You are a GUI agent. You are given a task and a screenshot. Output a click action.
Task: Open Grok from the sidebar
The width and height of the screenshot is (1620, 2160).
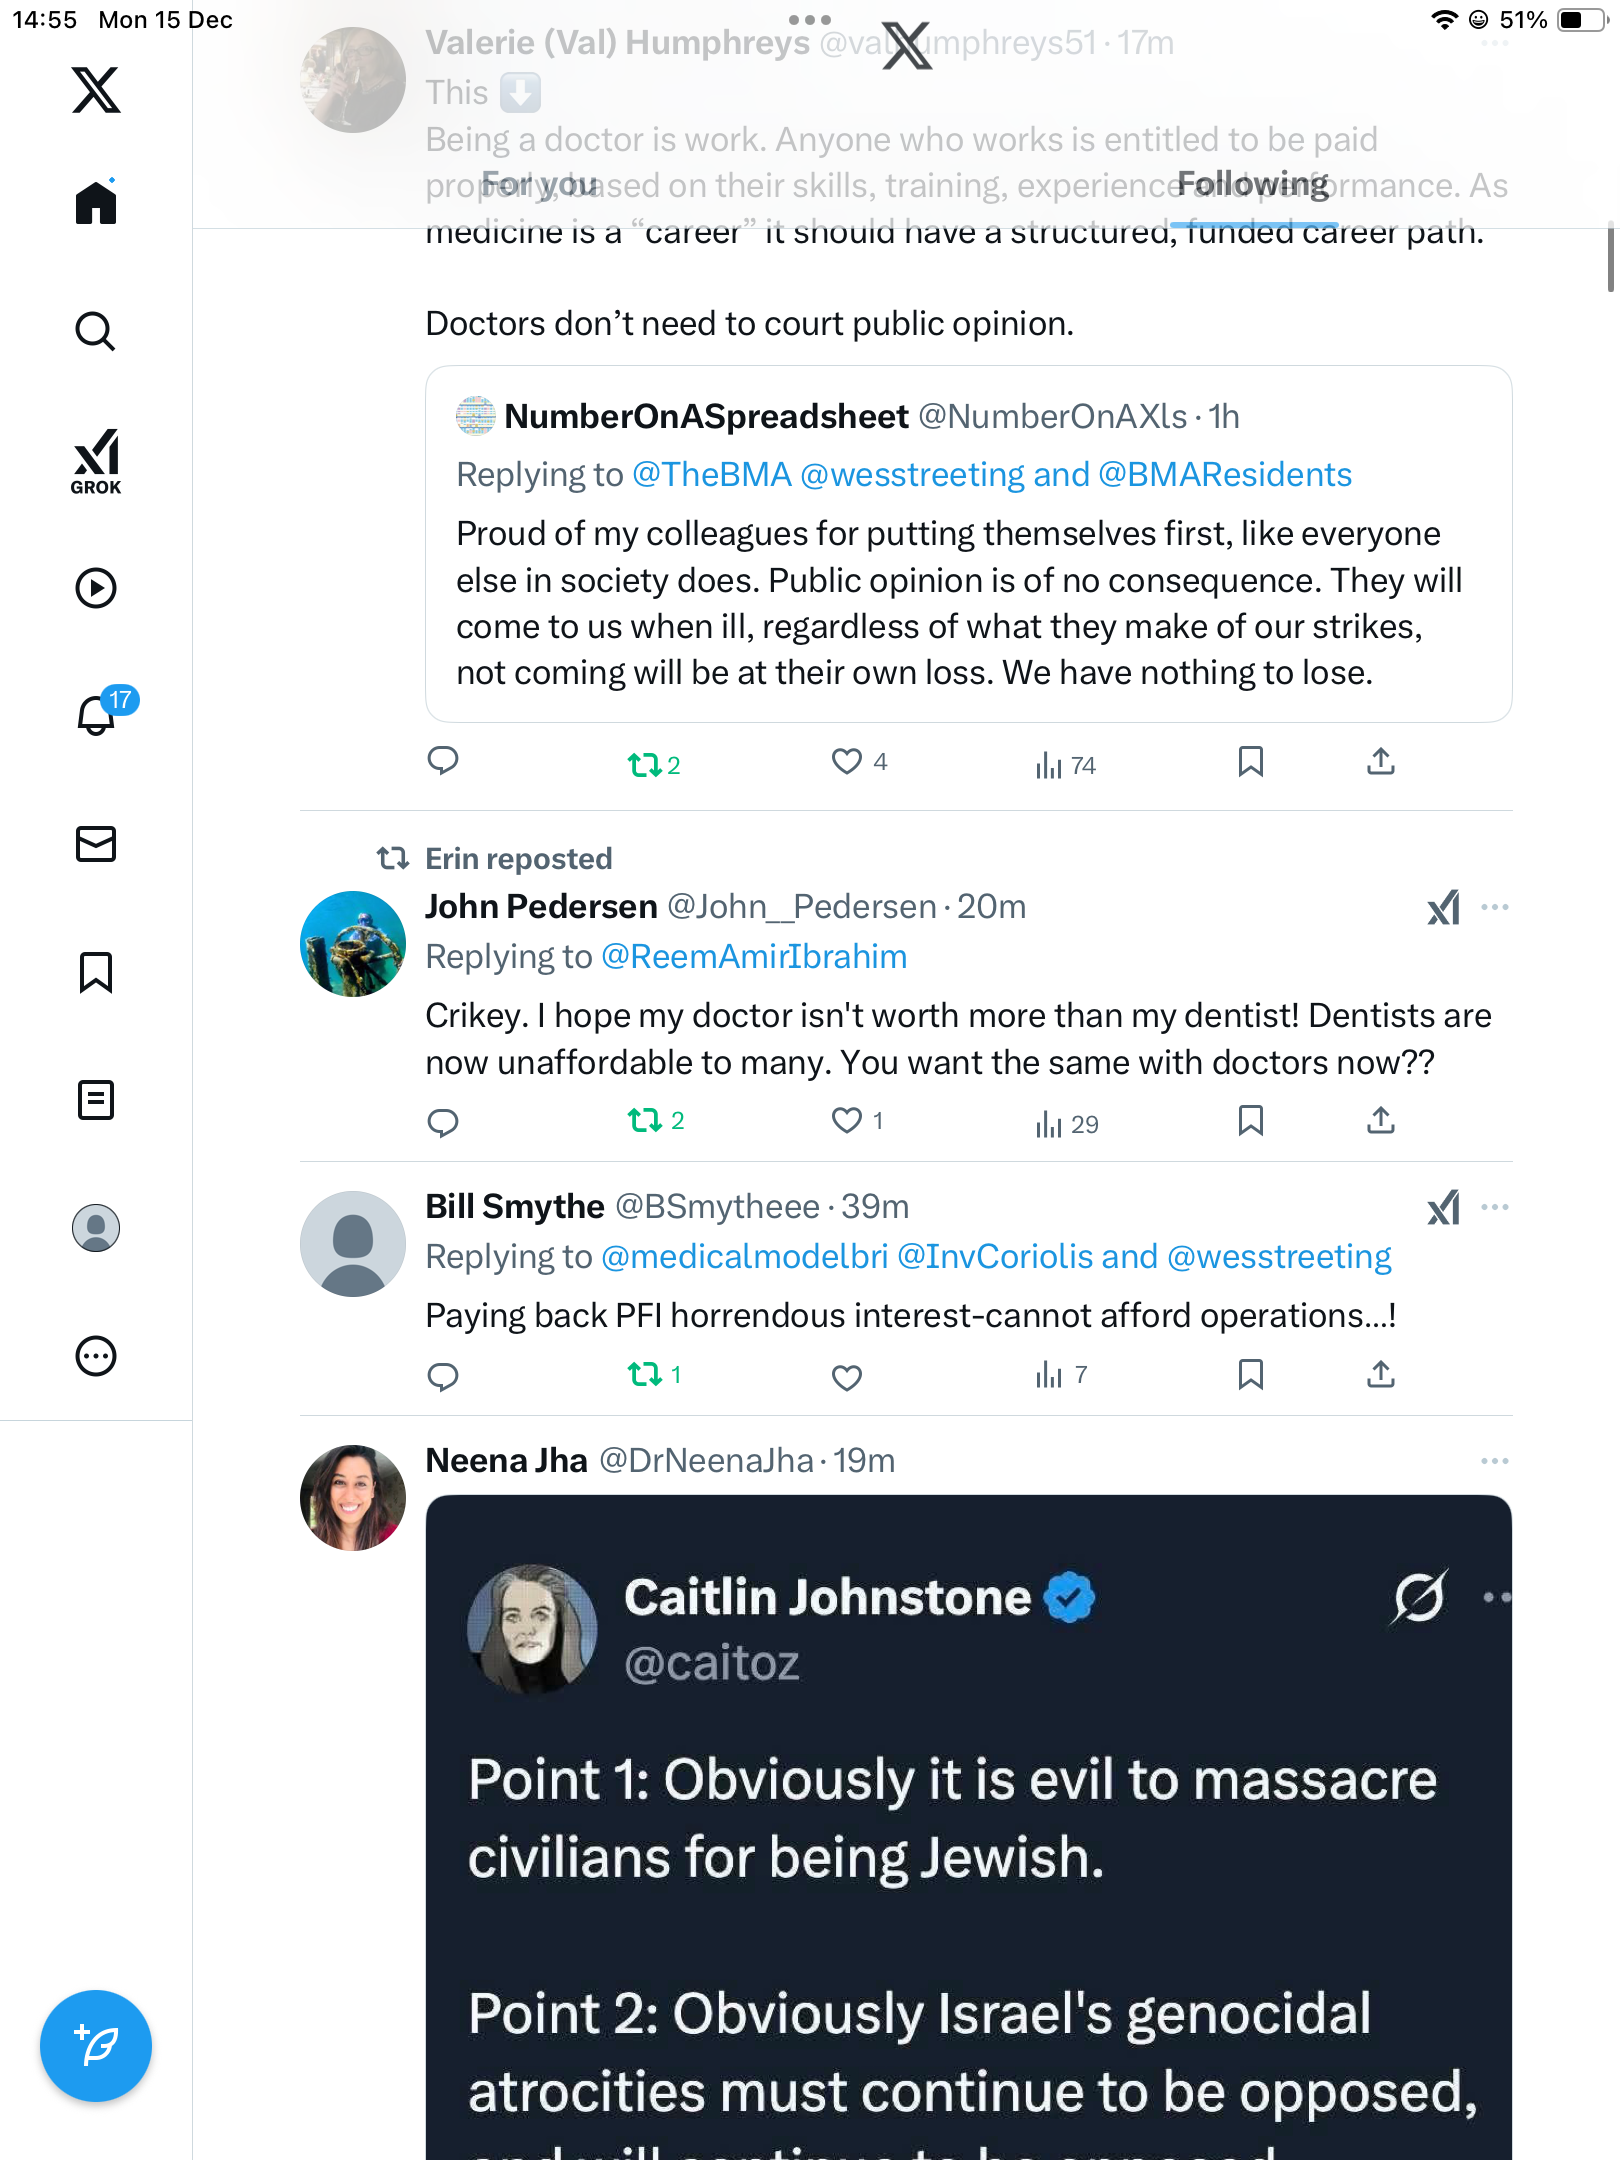[x=96, y=461]
